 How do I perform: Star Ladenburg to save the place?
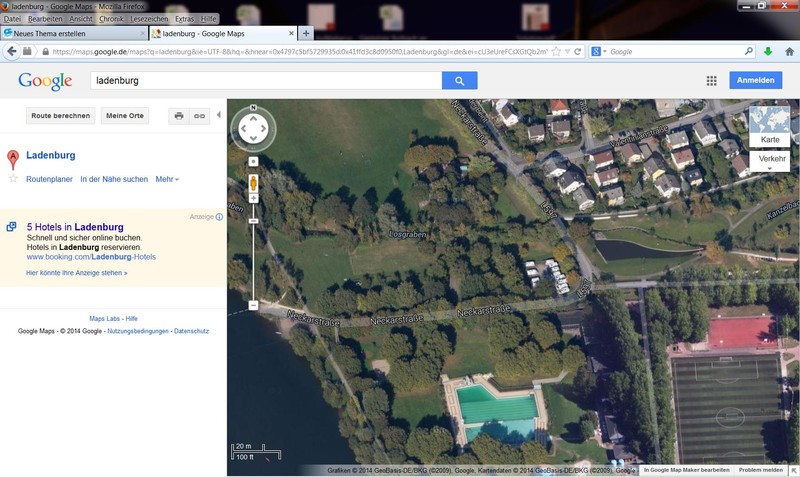[13, 179]
